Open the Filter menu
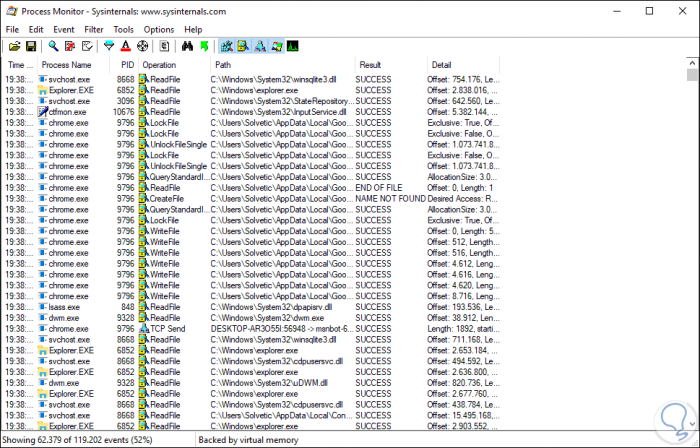 pyautogui.click(x=94, y=29)
